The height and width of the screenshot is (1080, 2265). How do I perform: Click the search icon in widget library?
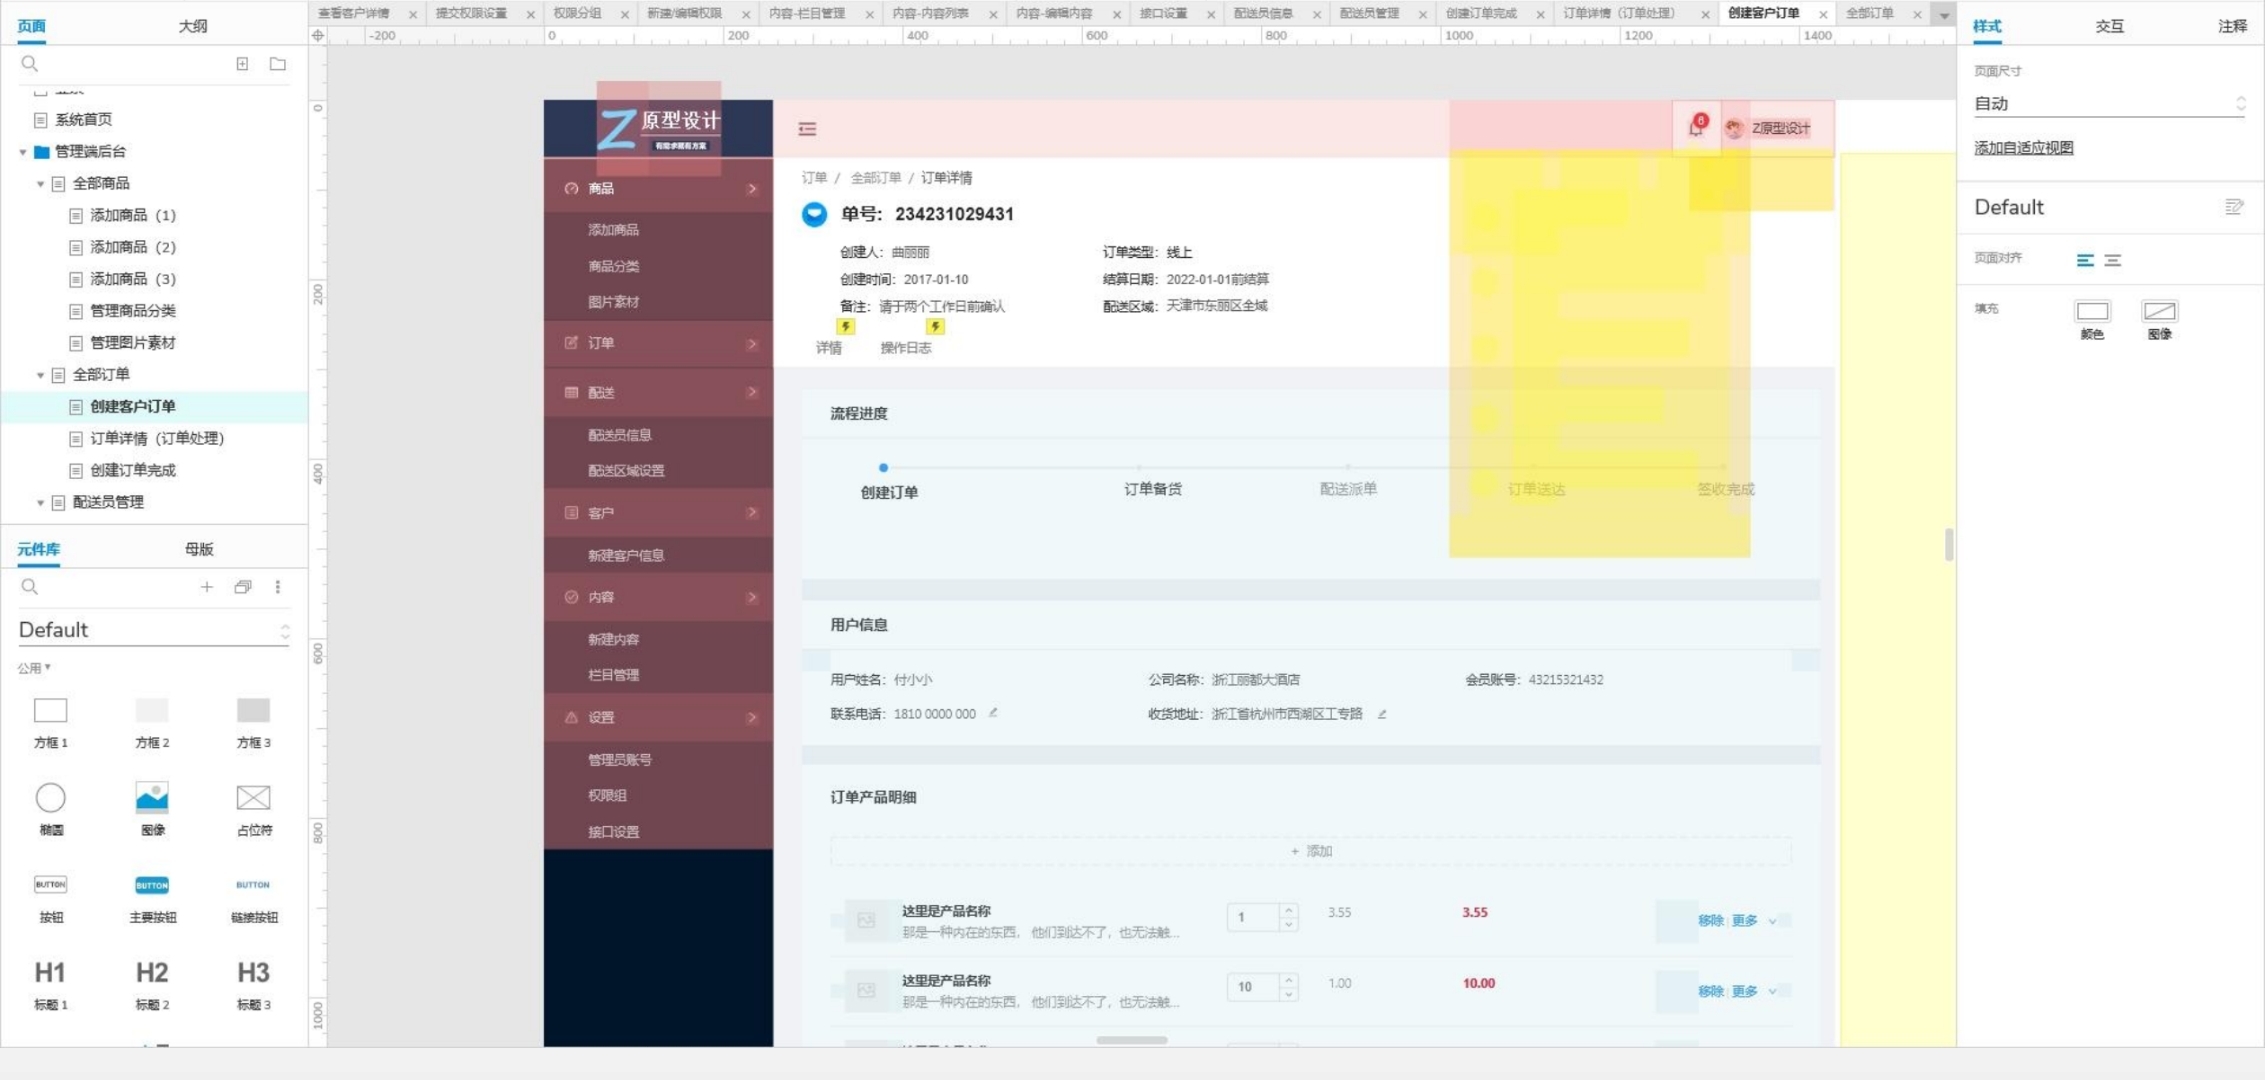pos(30,587)
